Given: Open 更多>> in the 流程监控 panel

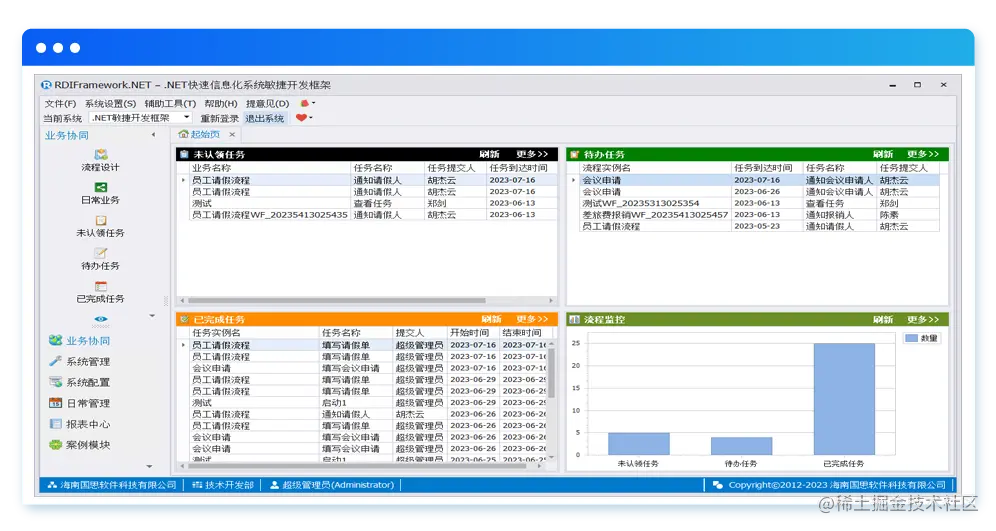Looking at the screenshot, I should (x=923, y=319).
